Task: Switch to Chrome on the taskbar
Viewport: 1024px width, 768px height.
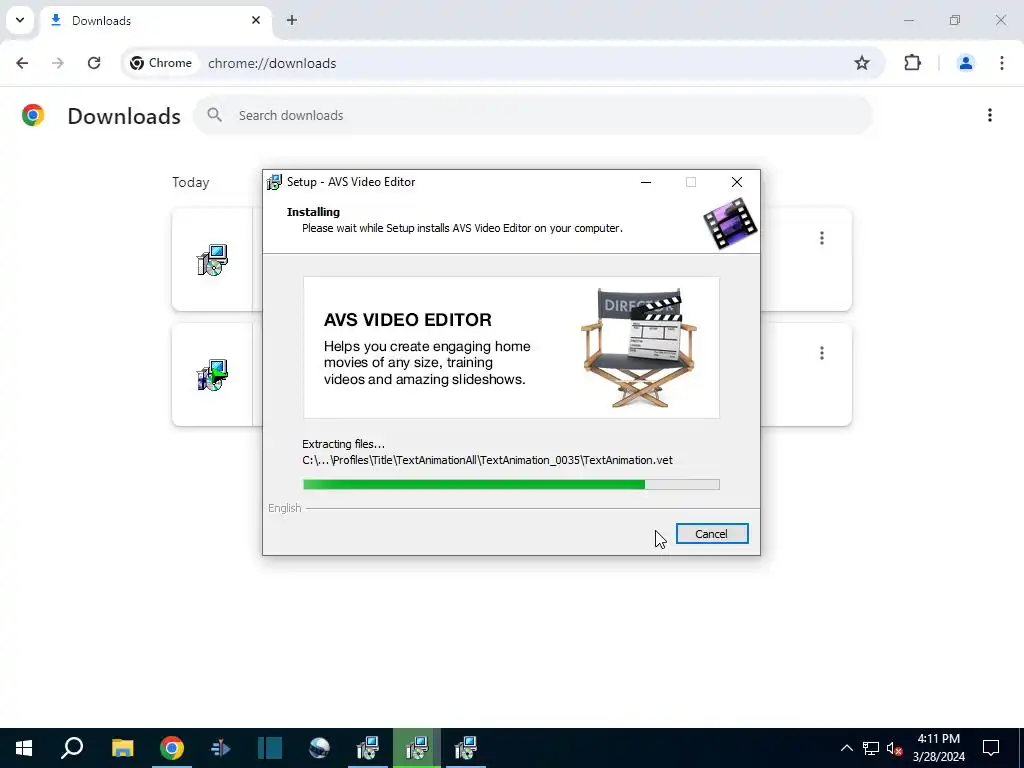Action: [172, 748]
